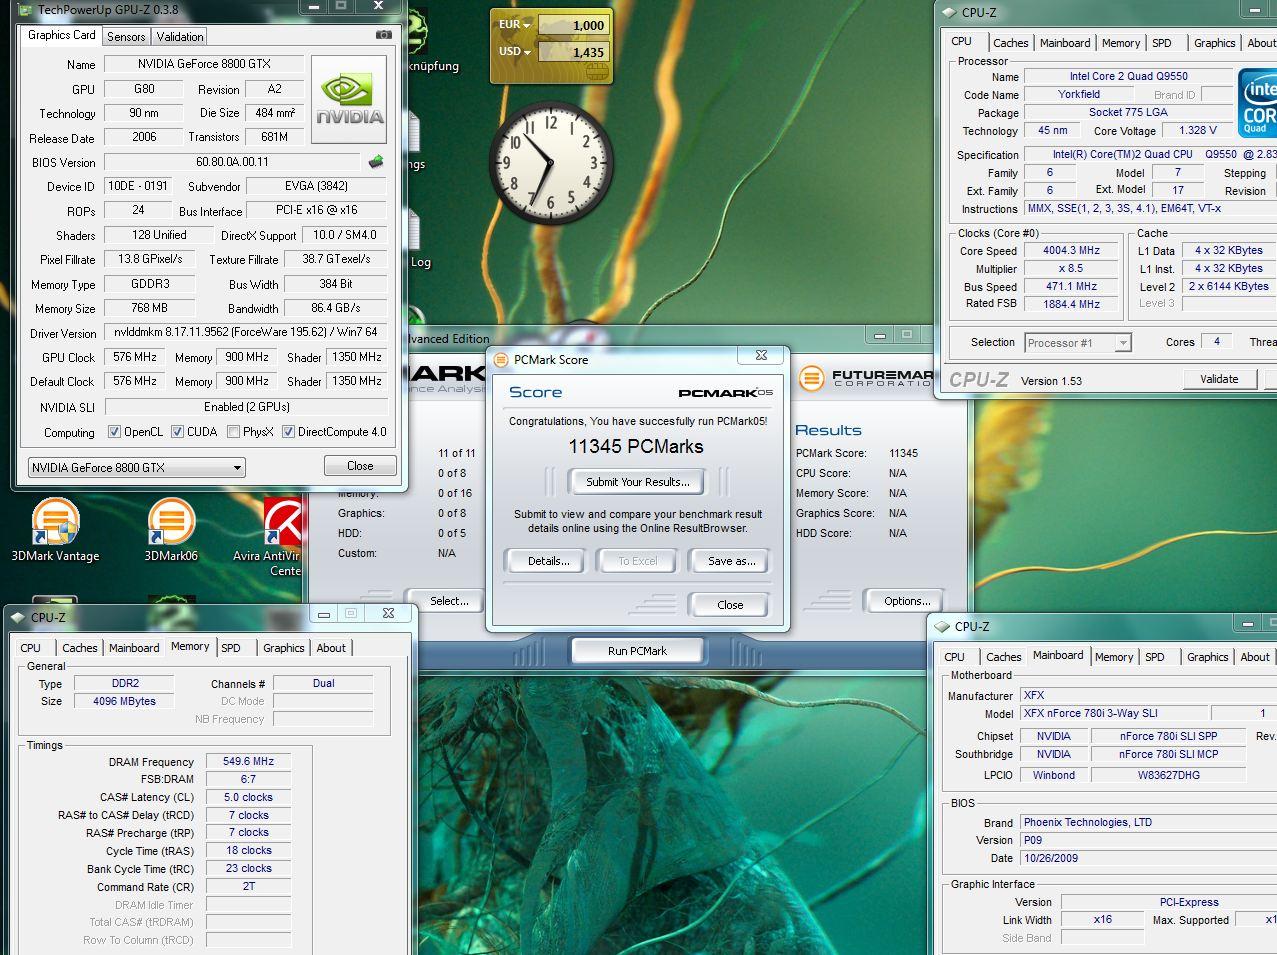
Task: Select the Graphics Card tab in GPU-Z
Action: (62, 35)
